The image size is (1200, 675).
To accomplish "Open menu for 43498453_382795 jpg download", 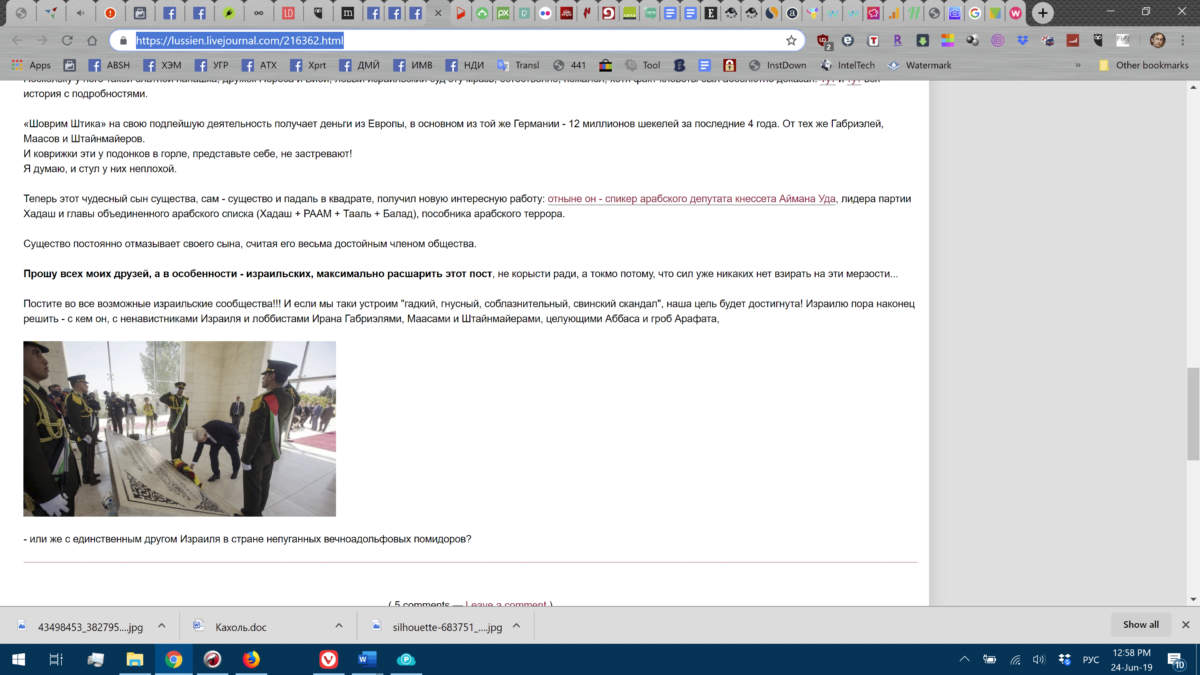I will click(162, 626).
